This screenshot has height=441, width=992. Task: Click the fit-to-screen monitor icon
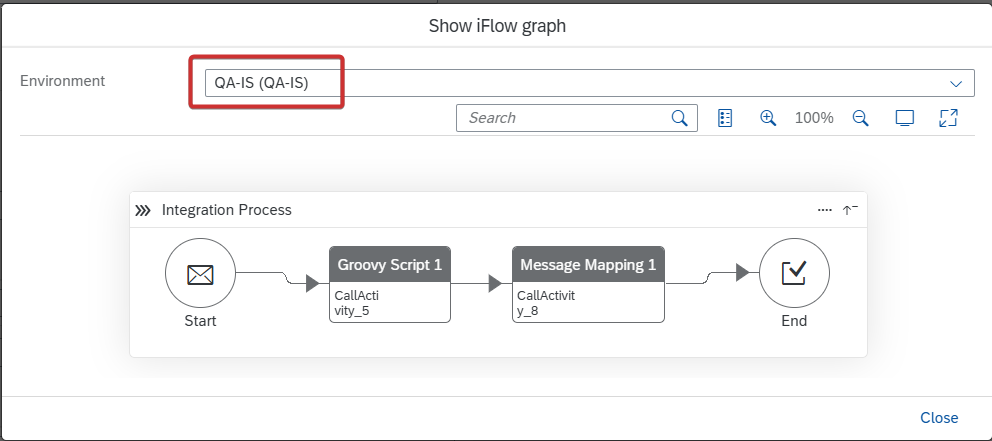tap(905, 118)
